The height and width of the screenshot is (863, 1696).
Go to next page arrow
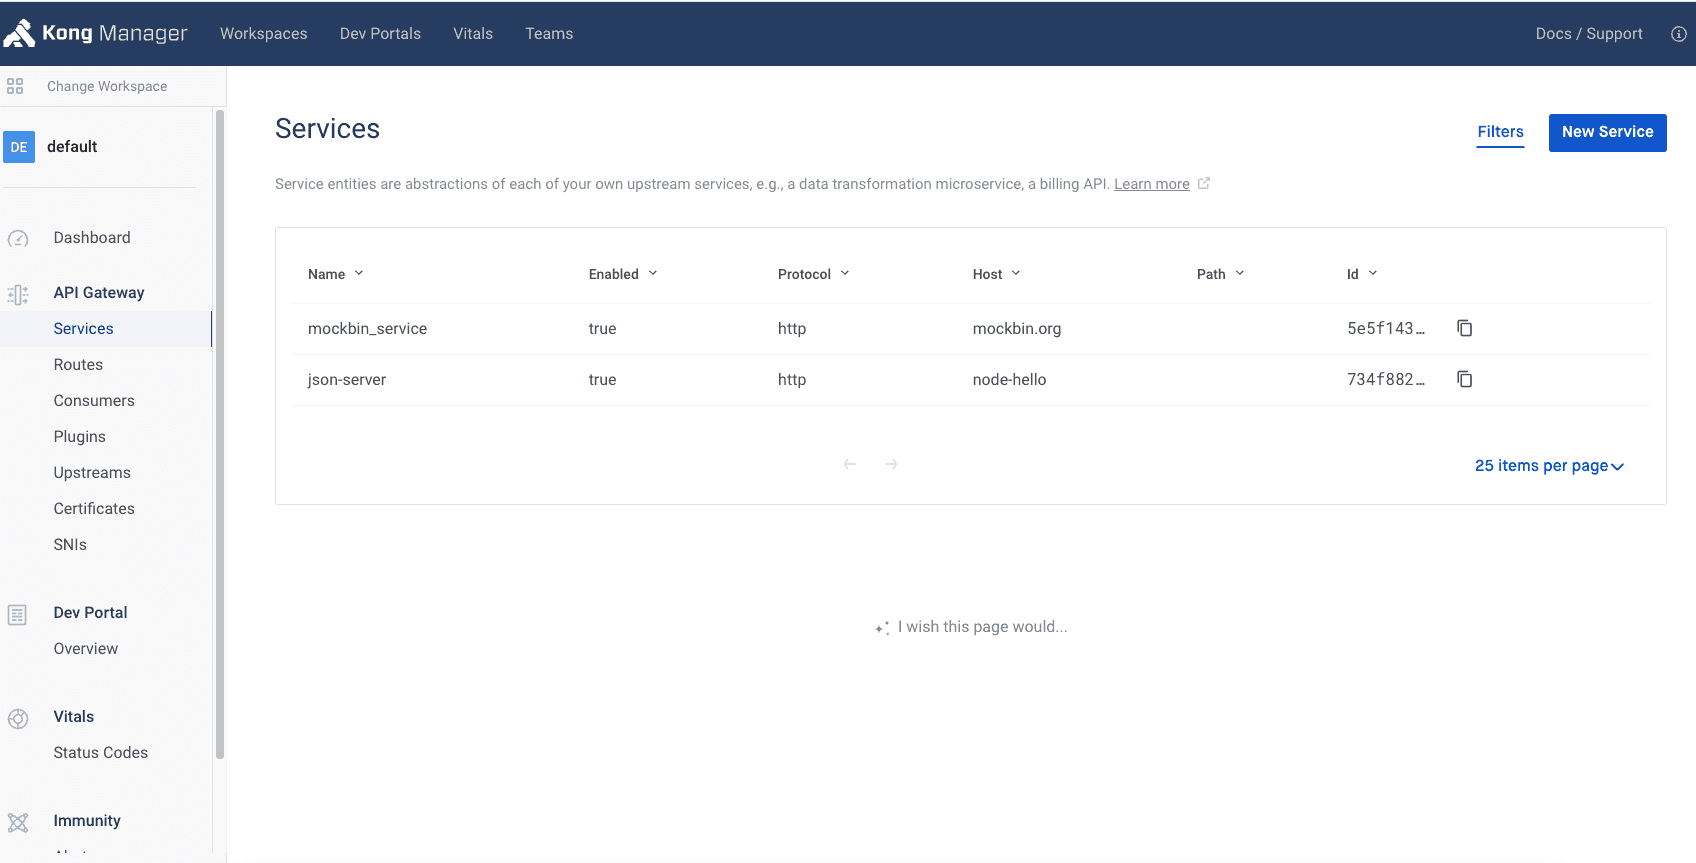[x=891, y=464]
